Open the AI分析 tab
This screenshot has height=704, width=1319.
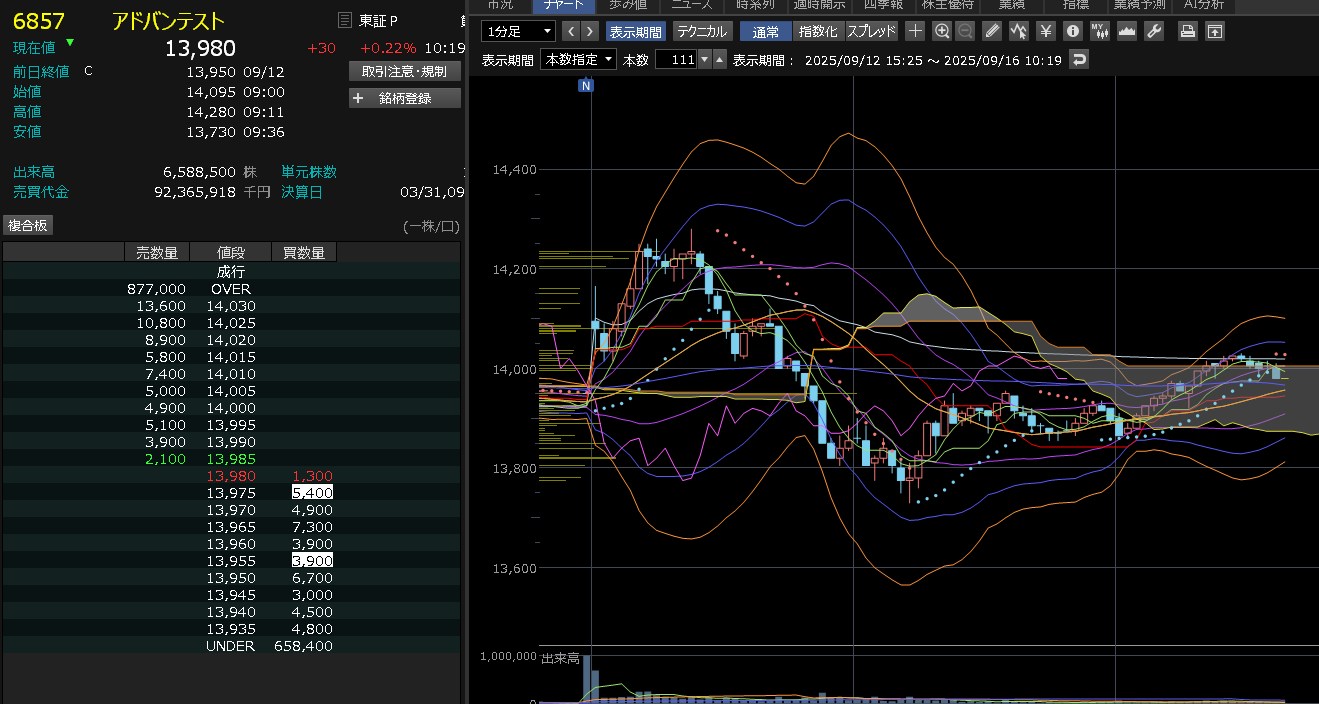1203,5
